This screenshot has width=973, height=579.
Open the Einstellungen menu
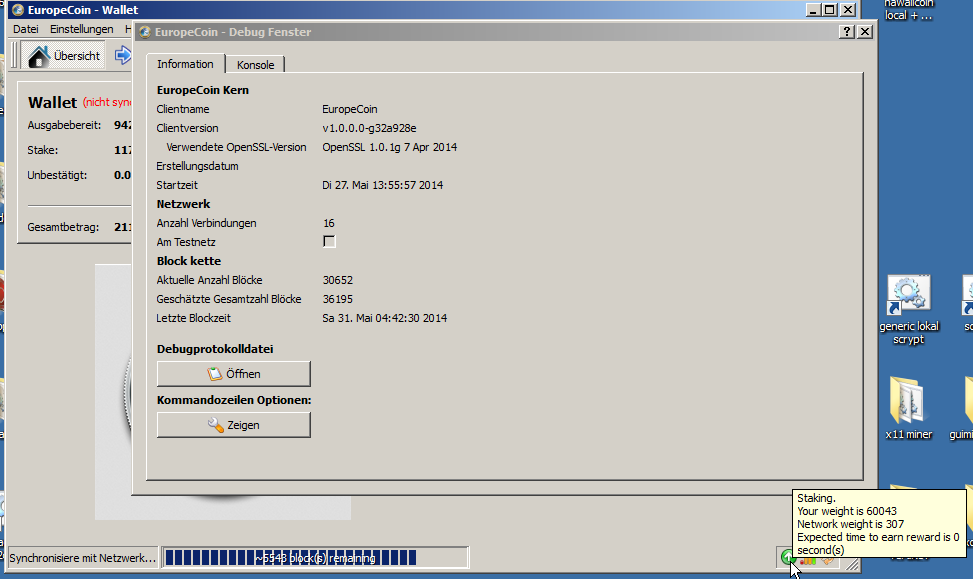pyautogui.click(x=81, y=29)
